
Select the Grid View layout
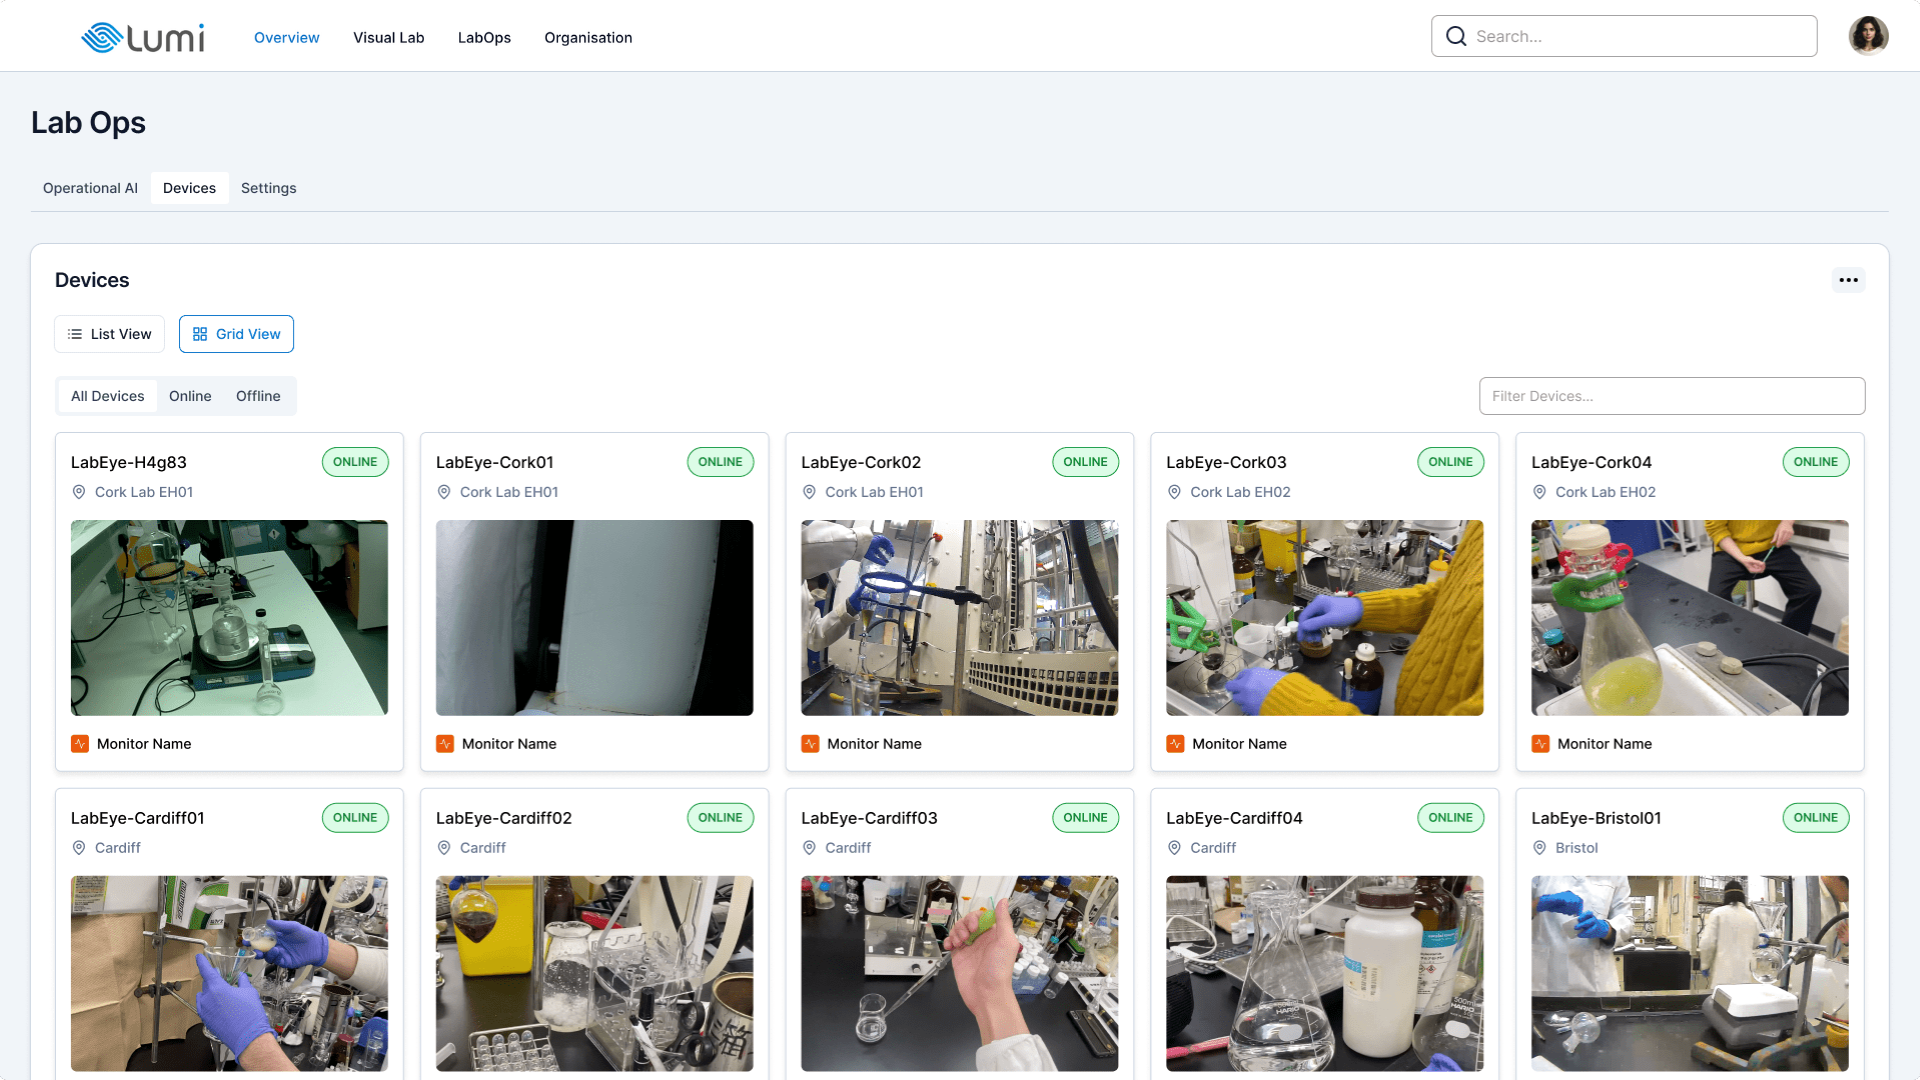click(236, 334)
